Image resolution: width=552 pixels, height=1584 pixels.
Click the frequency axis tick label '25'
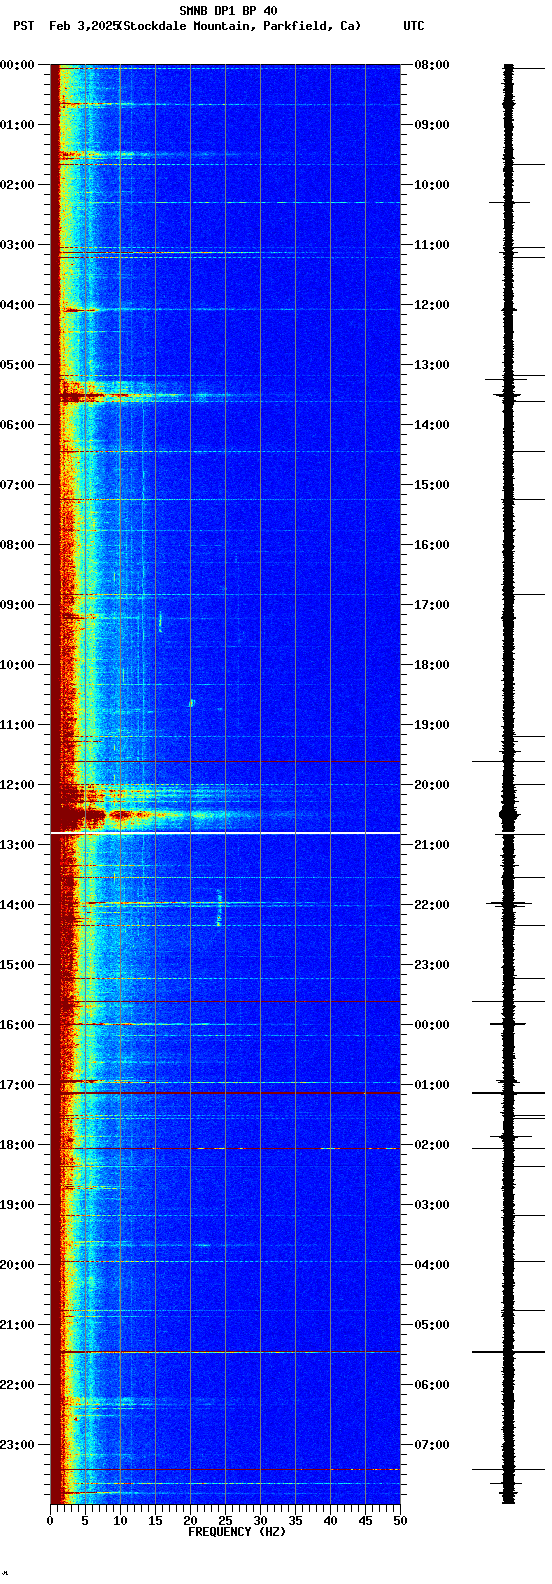pyautogui.click(x=225, y=1521)
